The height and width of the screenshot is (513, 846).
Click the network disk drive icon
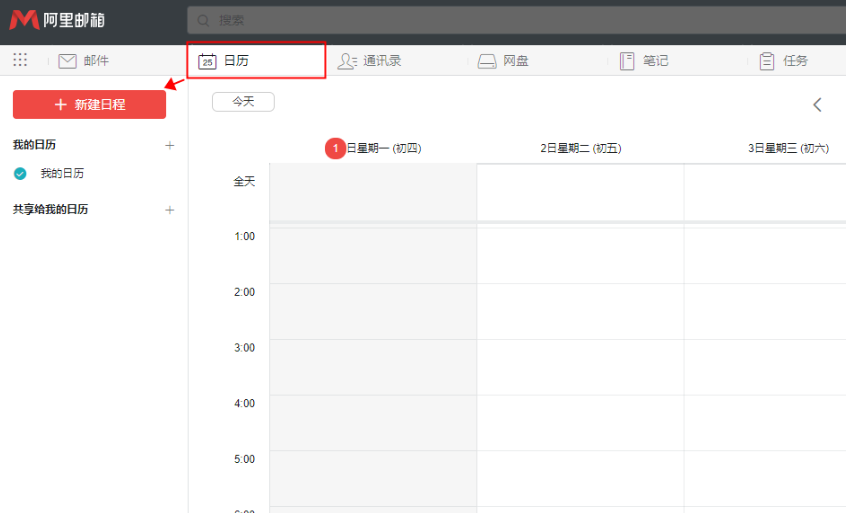pyautogui.click(x=487, y=61)
